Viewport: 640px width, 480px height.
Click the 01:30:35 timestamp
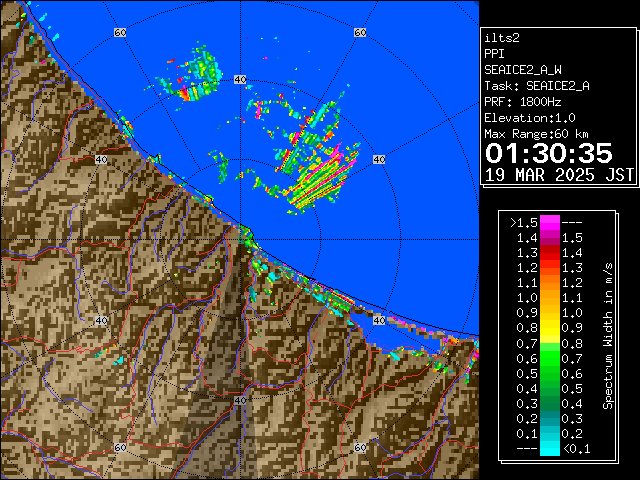pyautogui.click(x=549, y=153)
